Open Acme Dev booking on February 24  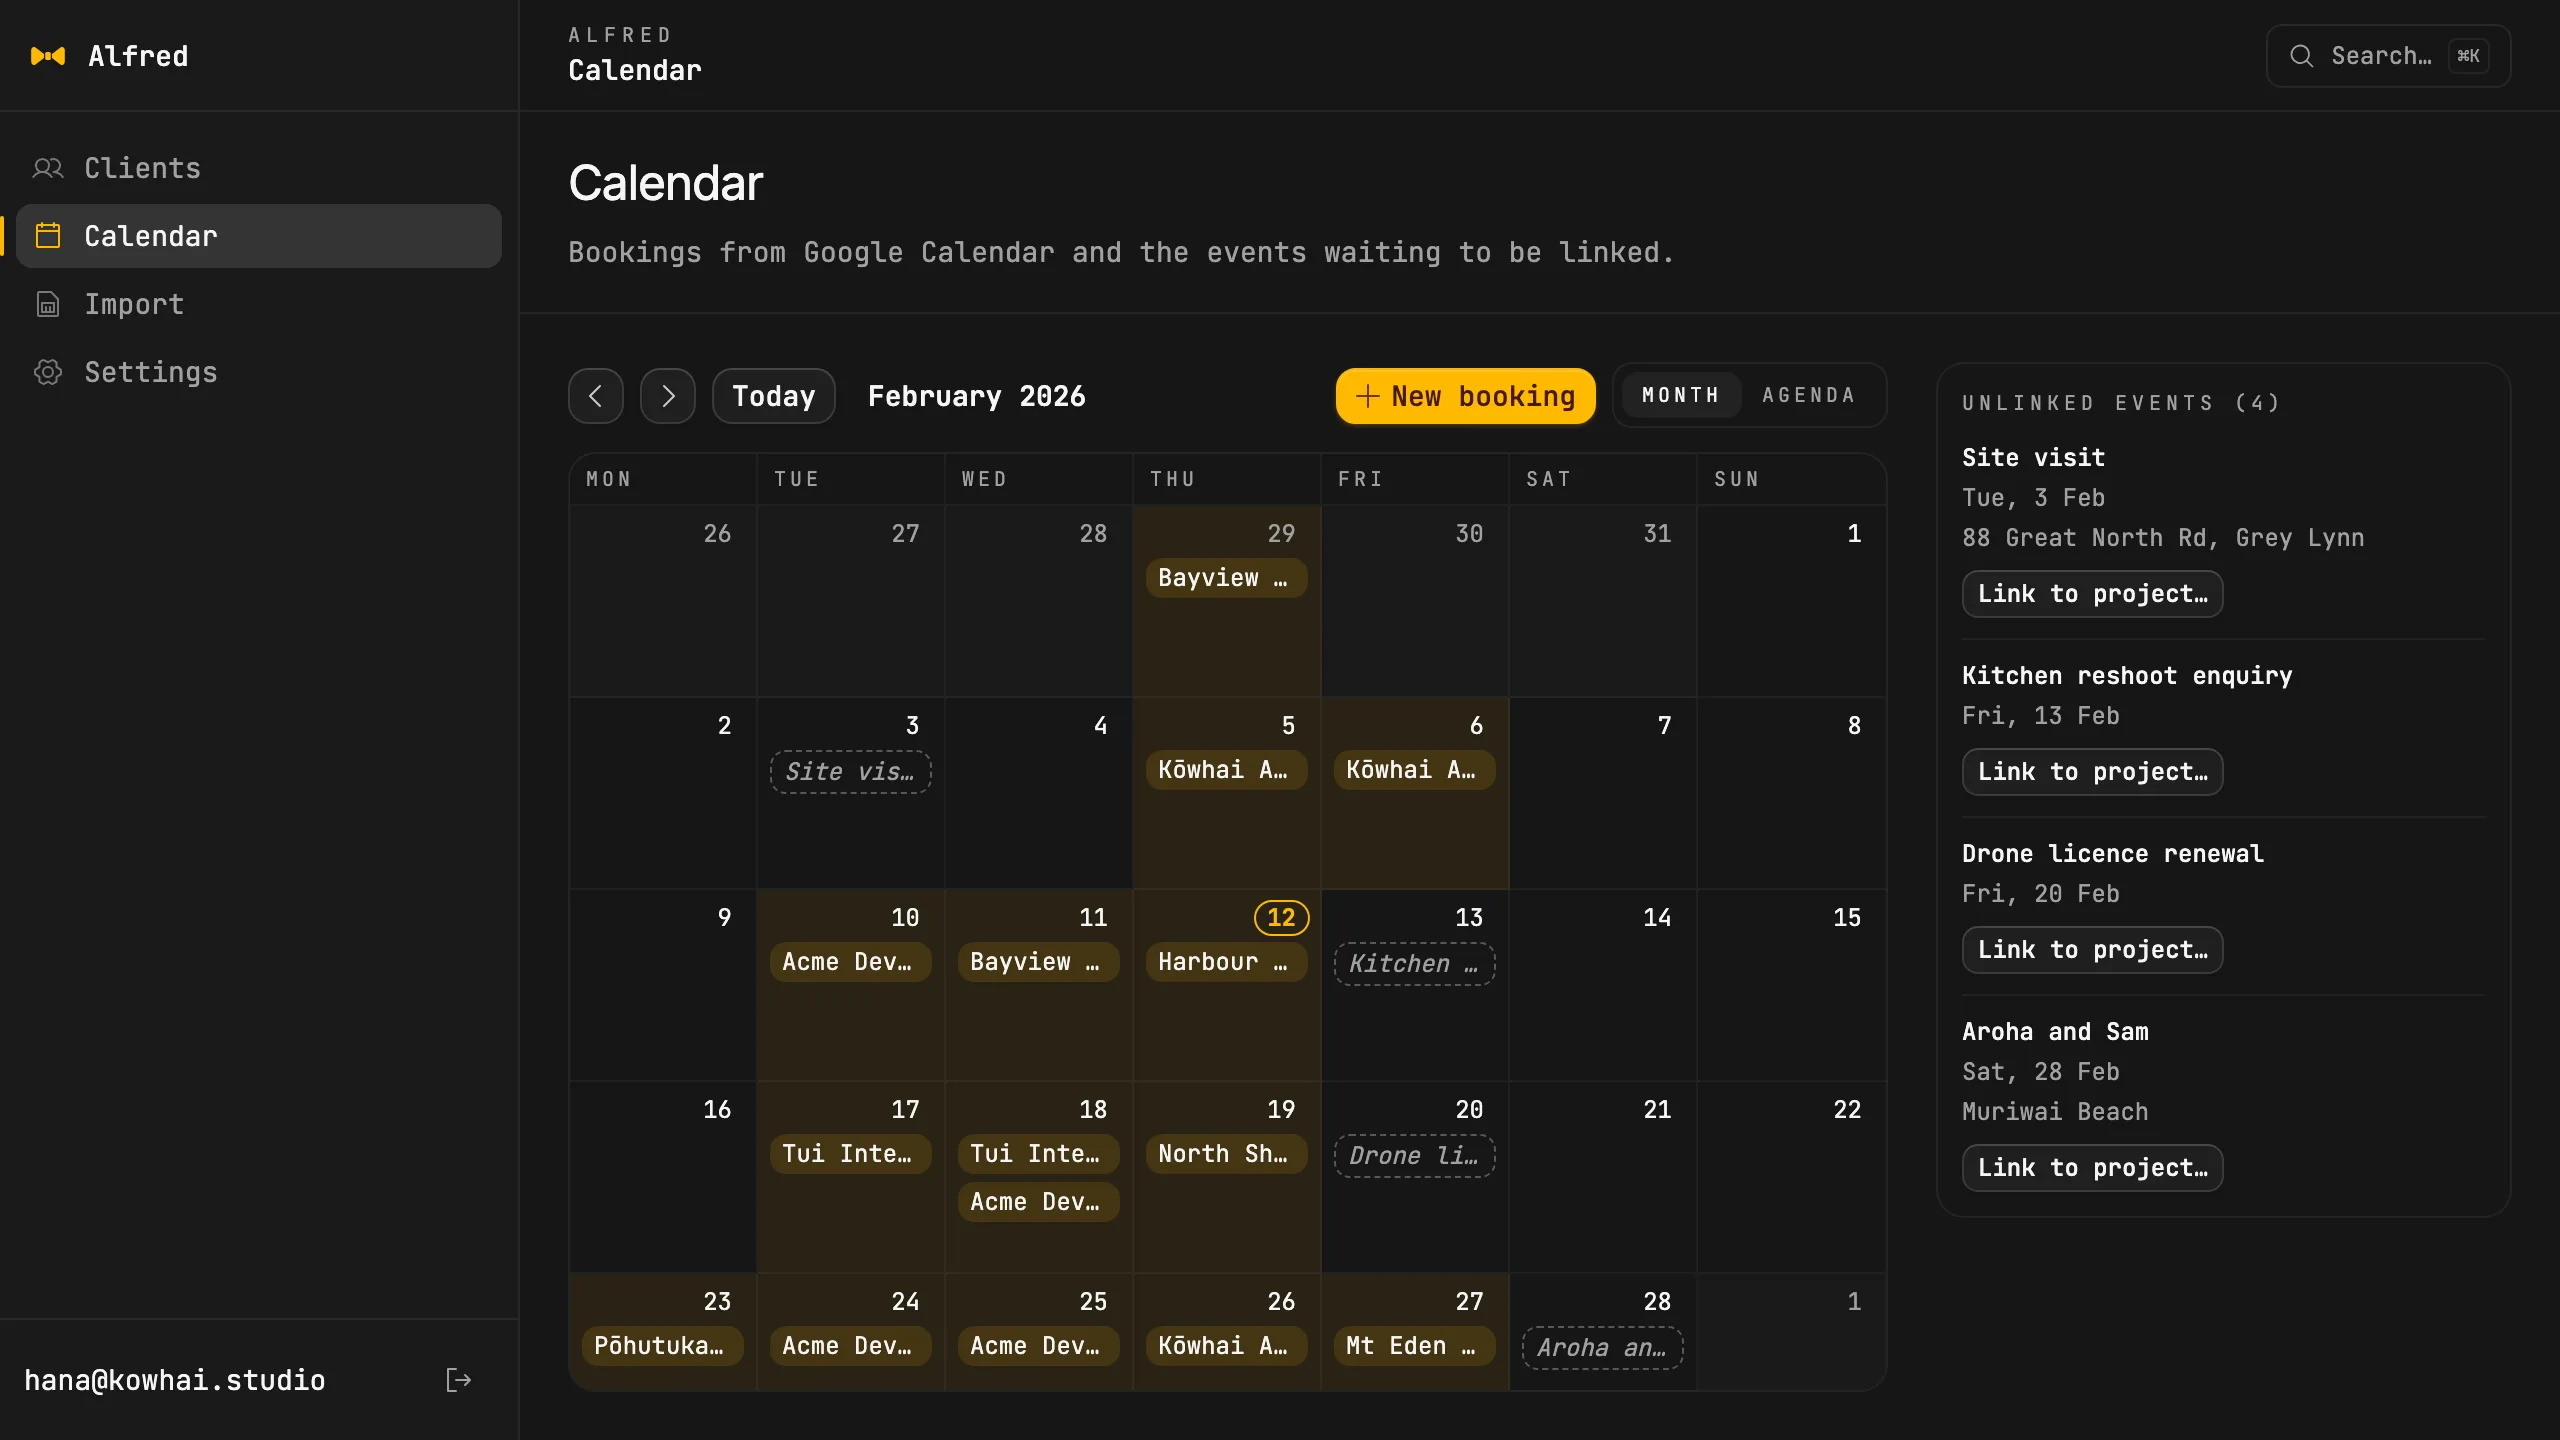850,1346
